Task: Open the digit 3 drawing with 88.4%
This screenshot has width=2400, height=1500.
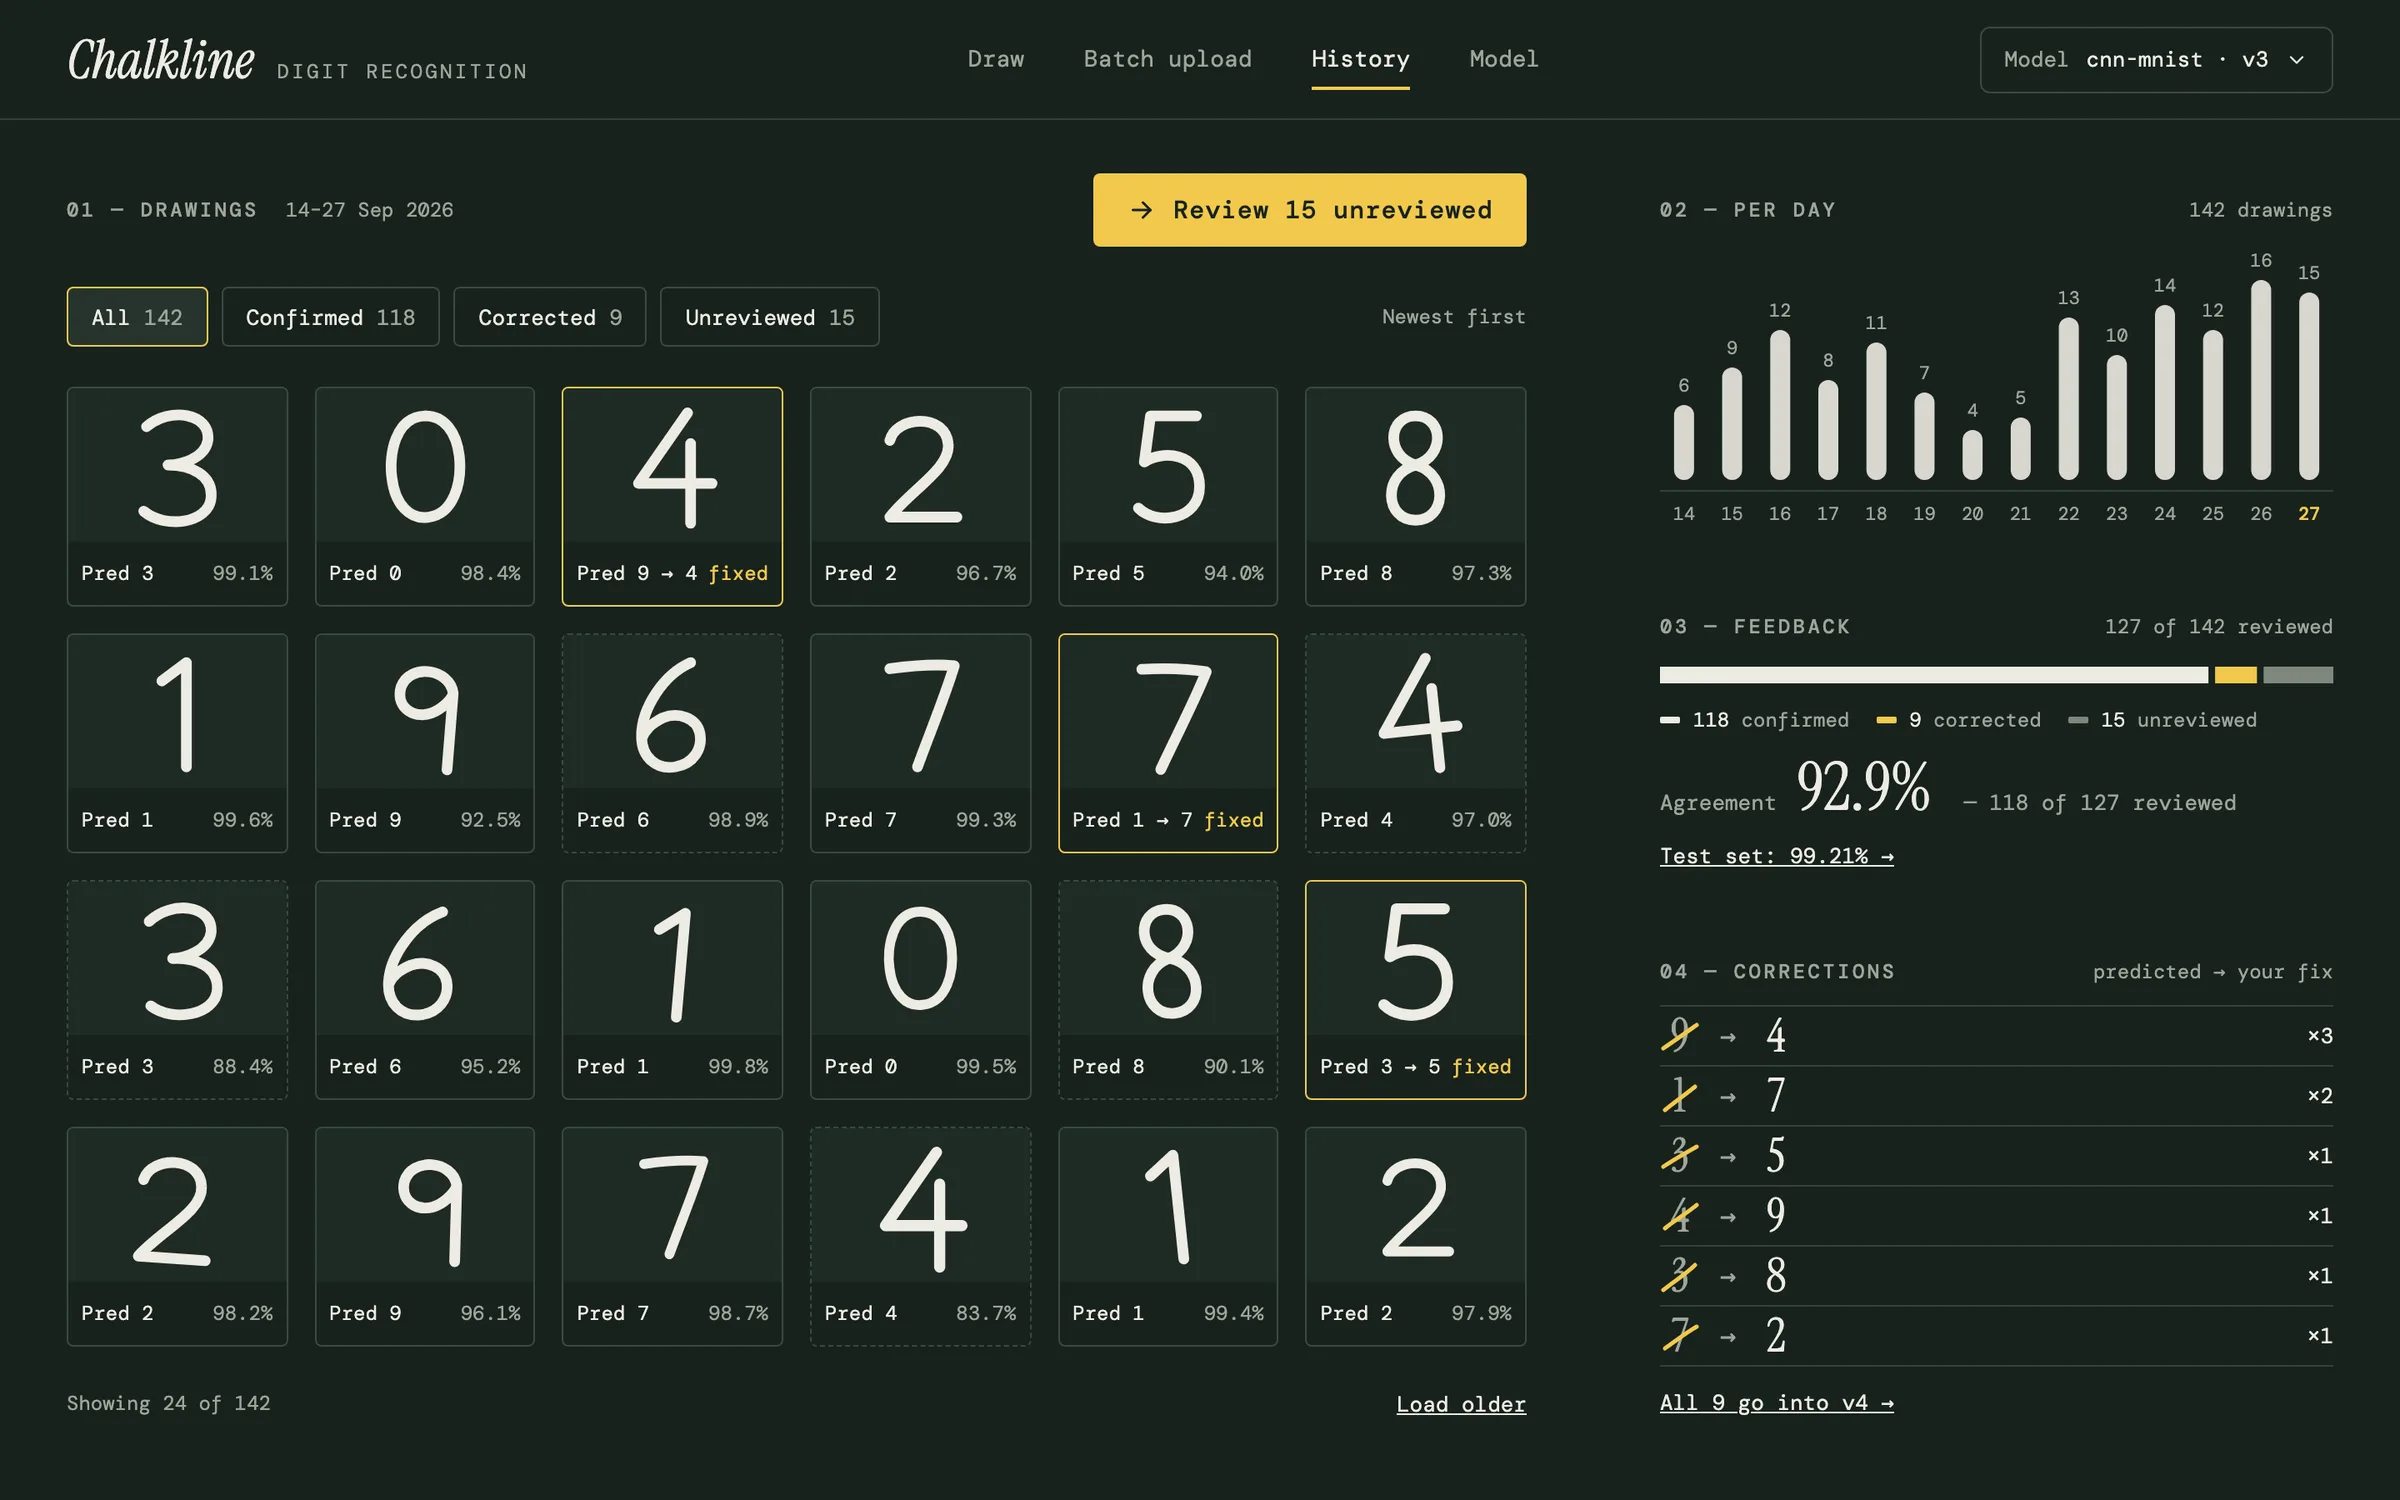Action: tap(177, 990)
